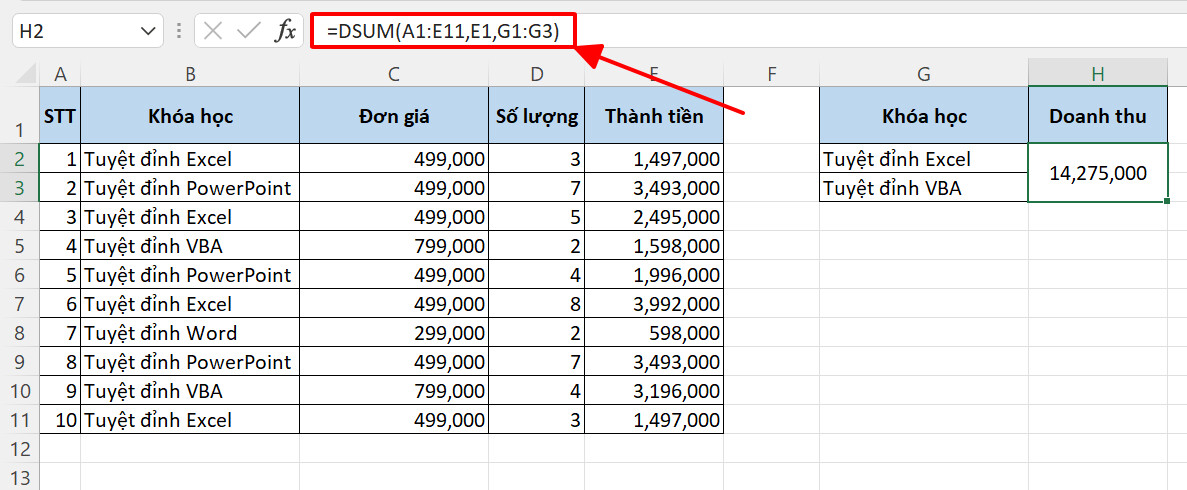Select column D header
Screen dimensions: 1187x490
(x=537, y=73)
